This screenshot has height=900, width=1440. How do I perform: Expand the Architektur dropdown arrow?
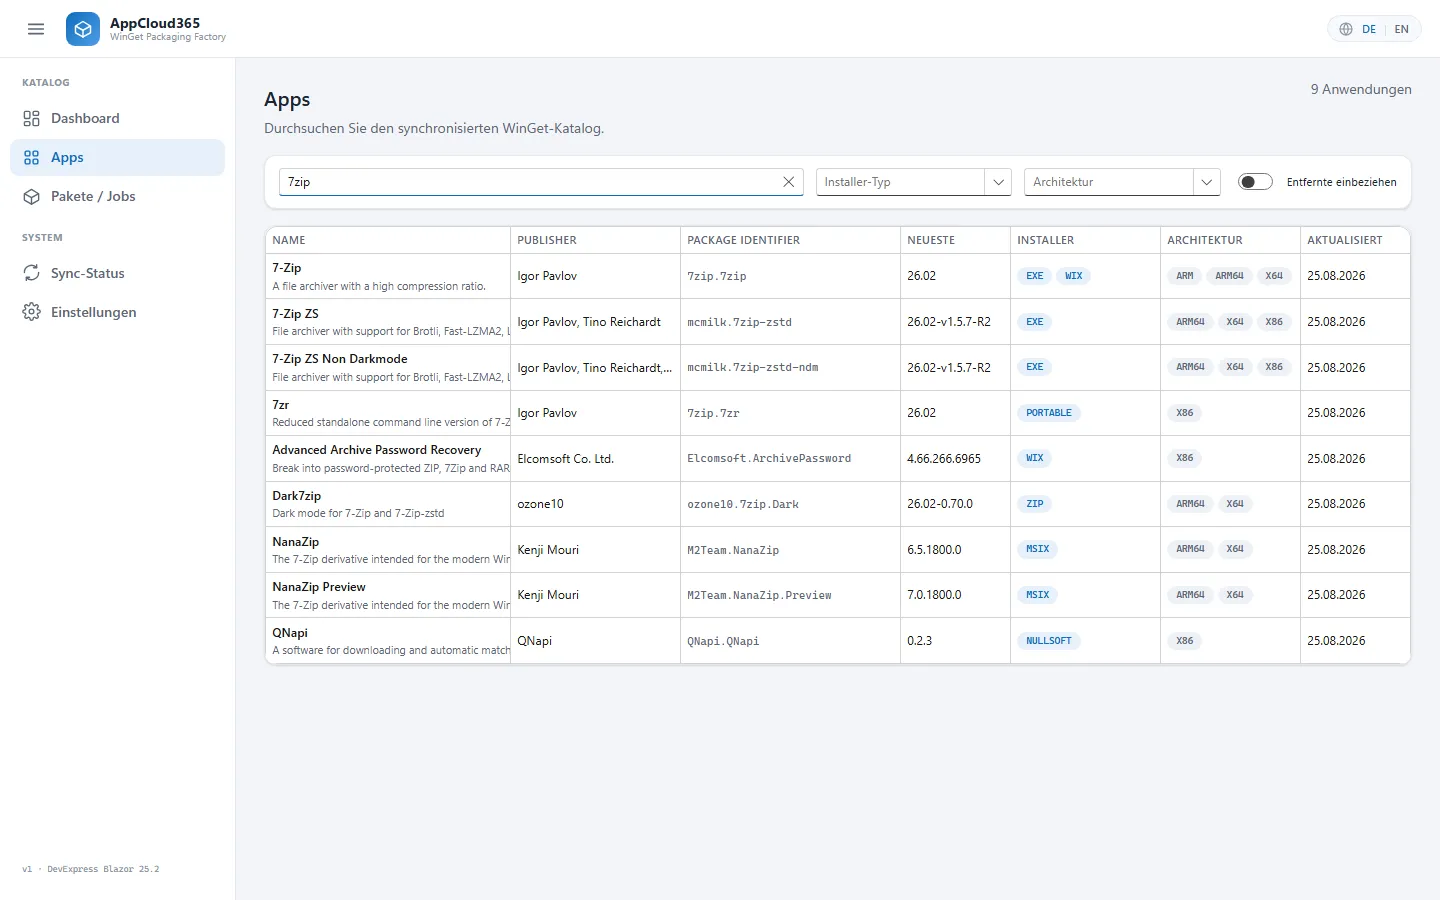pos(1206,182)
